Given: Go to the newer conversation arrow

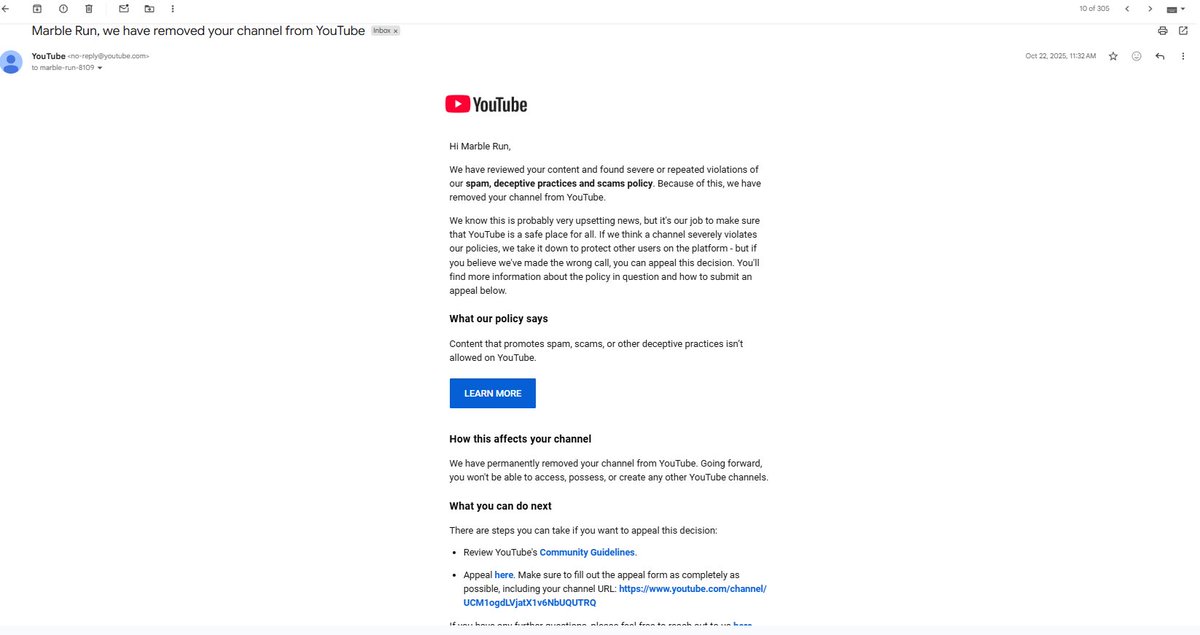Looking at the screenshot, I should pos(1127,8).
